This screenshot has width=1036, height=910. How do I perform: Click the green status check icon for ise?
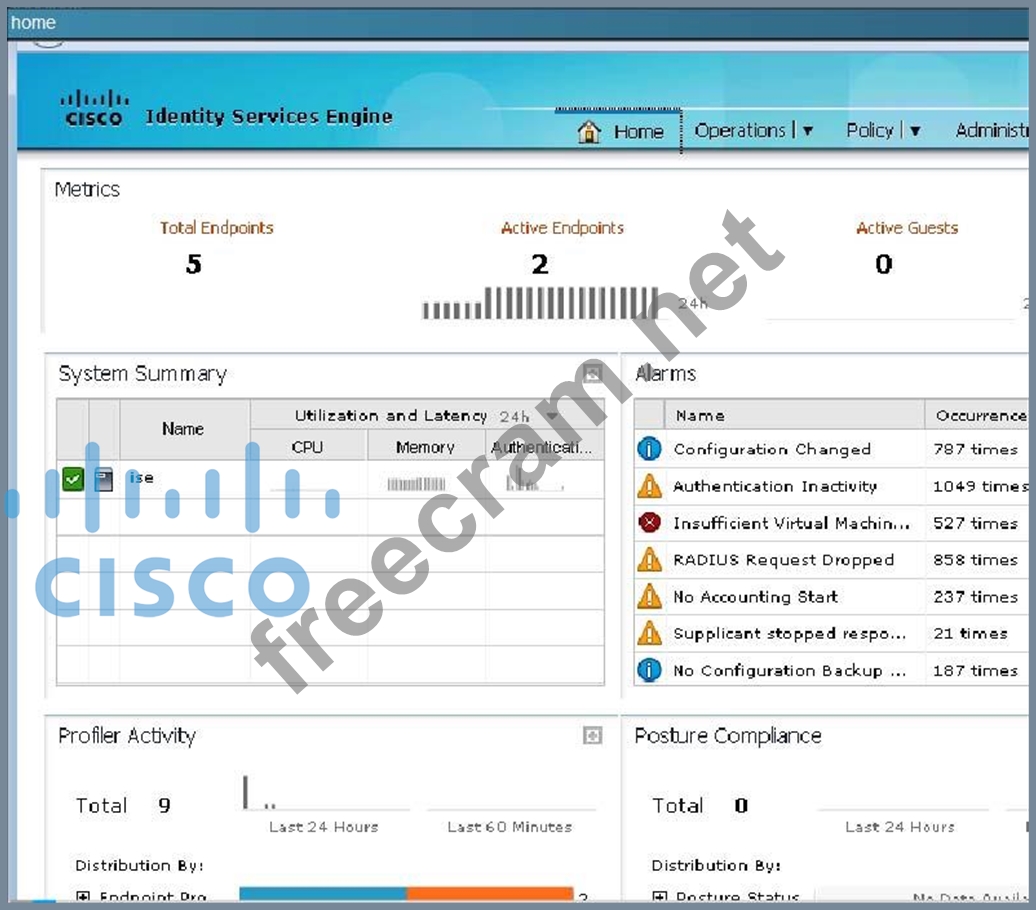[x=72, y=480]
